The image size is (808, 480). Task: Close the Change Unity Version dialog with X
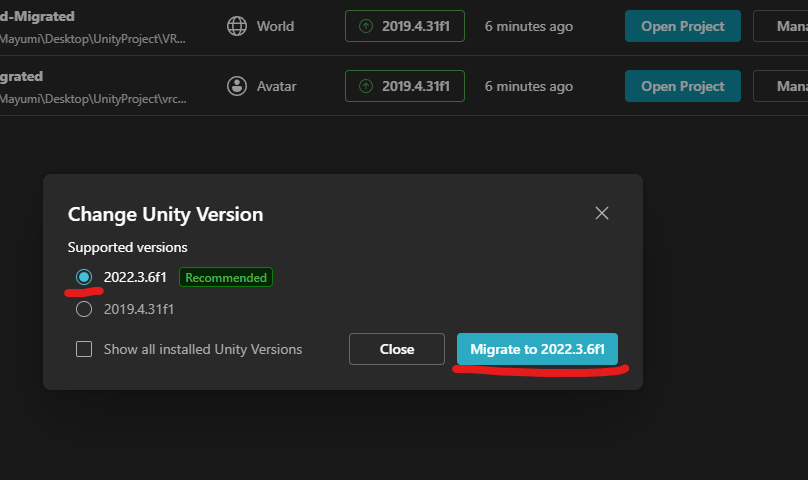(602, 213)
